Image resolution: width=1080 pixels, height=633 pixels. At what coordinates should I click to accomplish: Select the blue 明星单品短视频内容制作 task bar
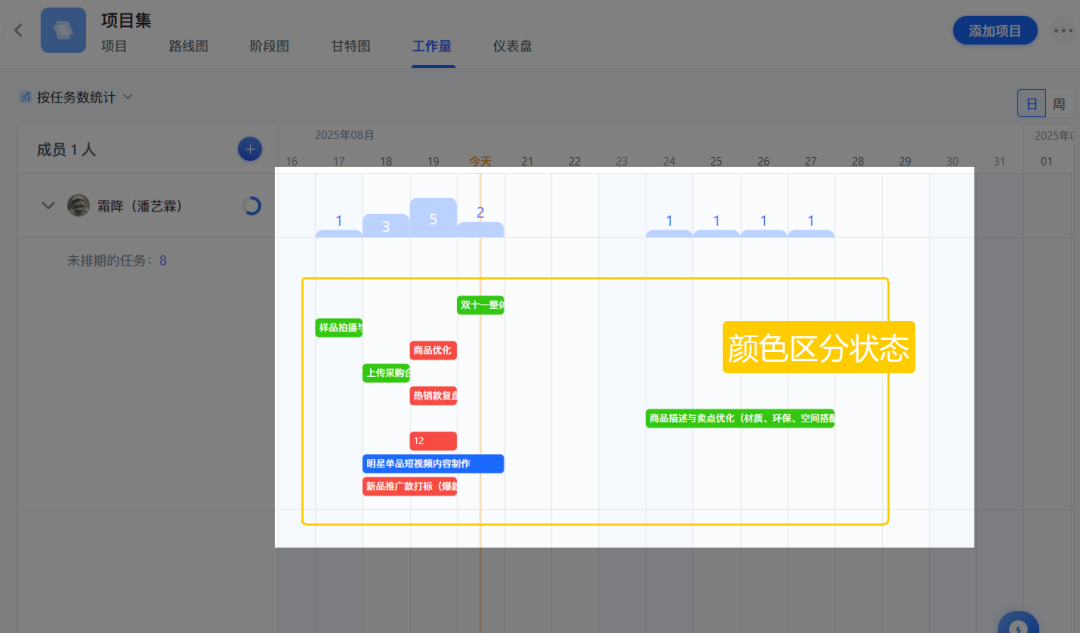click(x=432, y=463)
